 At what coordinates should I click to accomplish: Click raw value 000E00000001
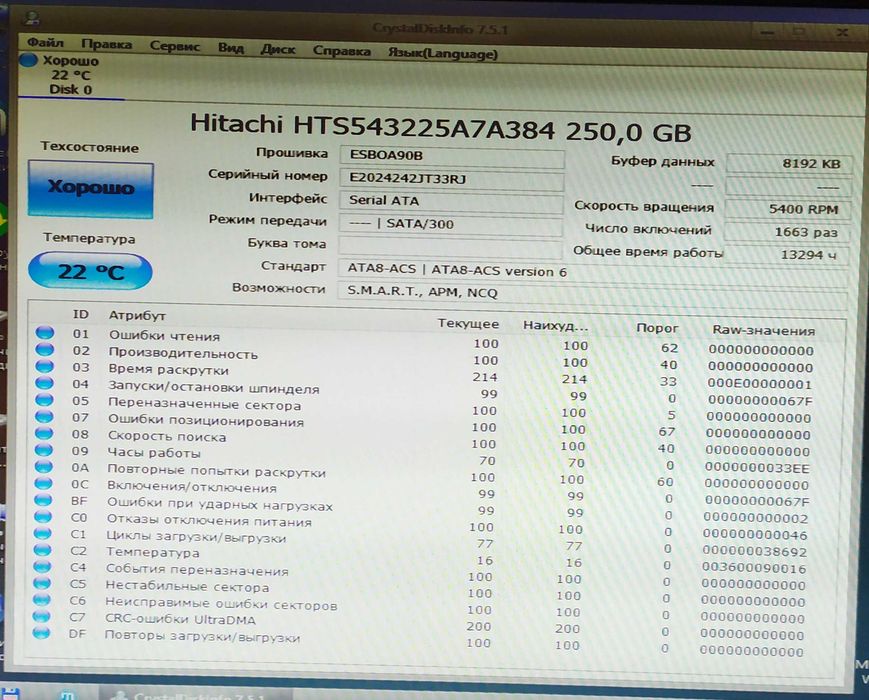tap(760, 384)
